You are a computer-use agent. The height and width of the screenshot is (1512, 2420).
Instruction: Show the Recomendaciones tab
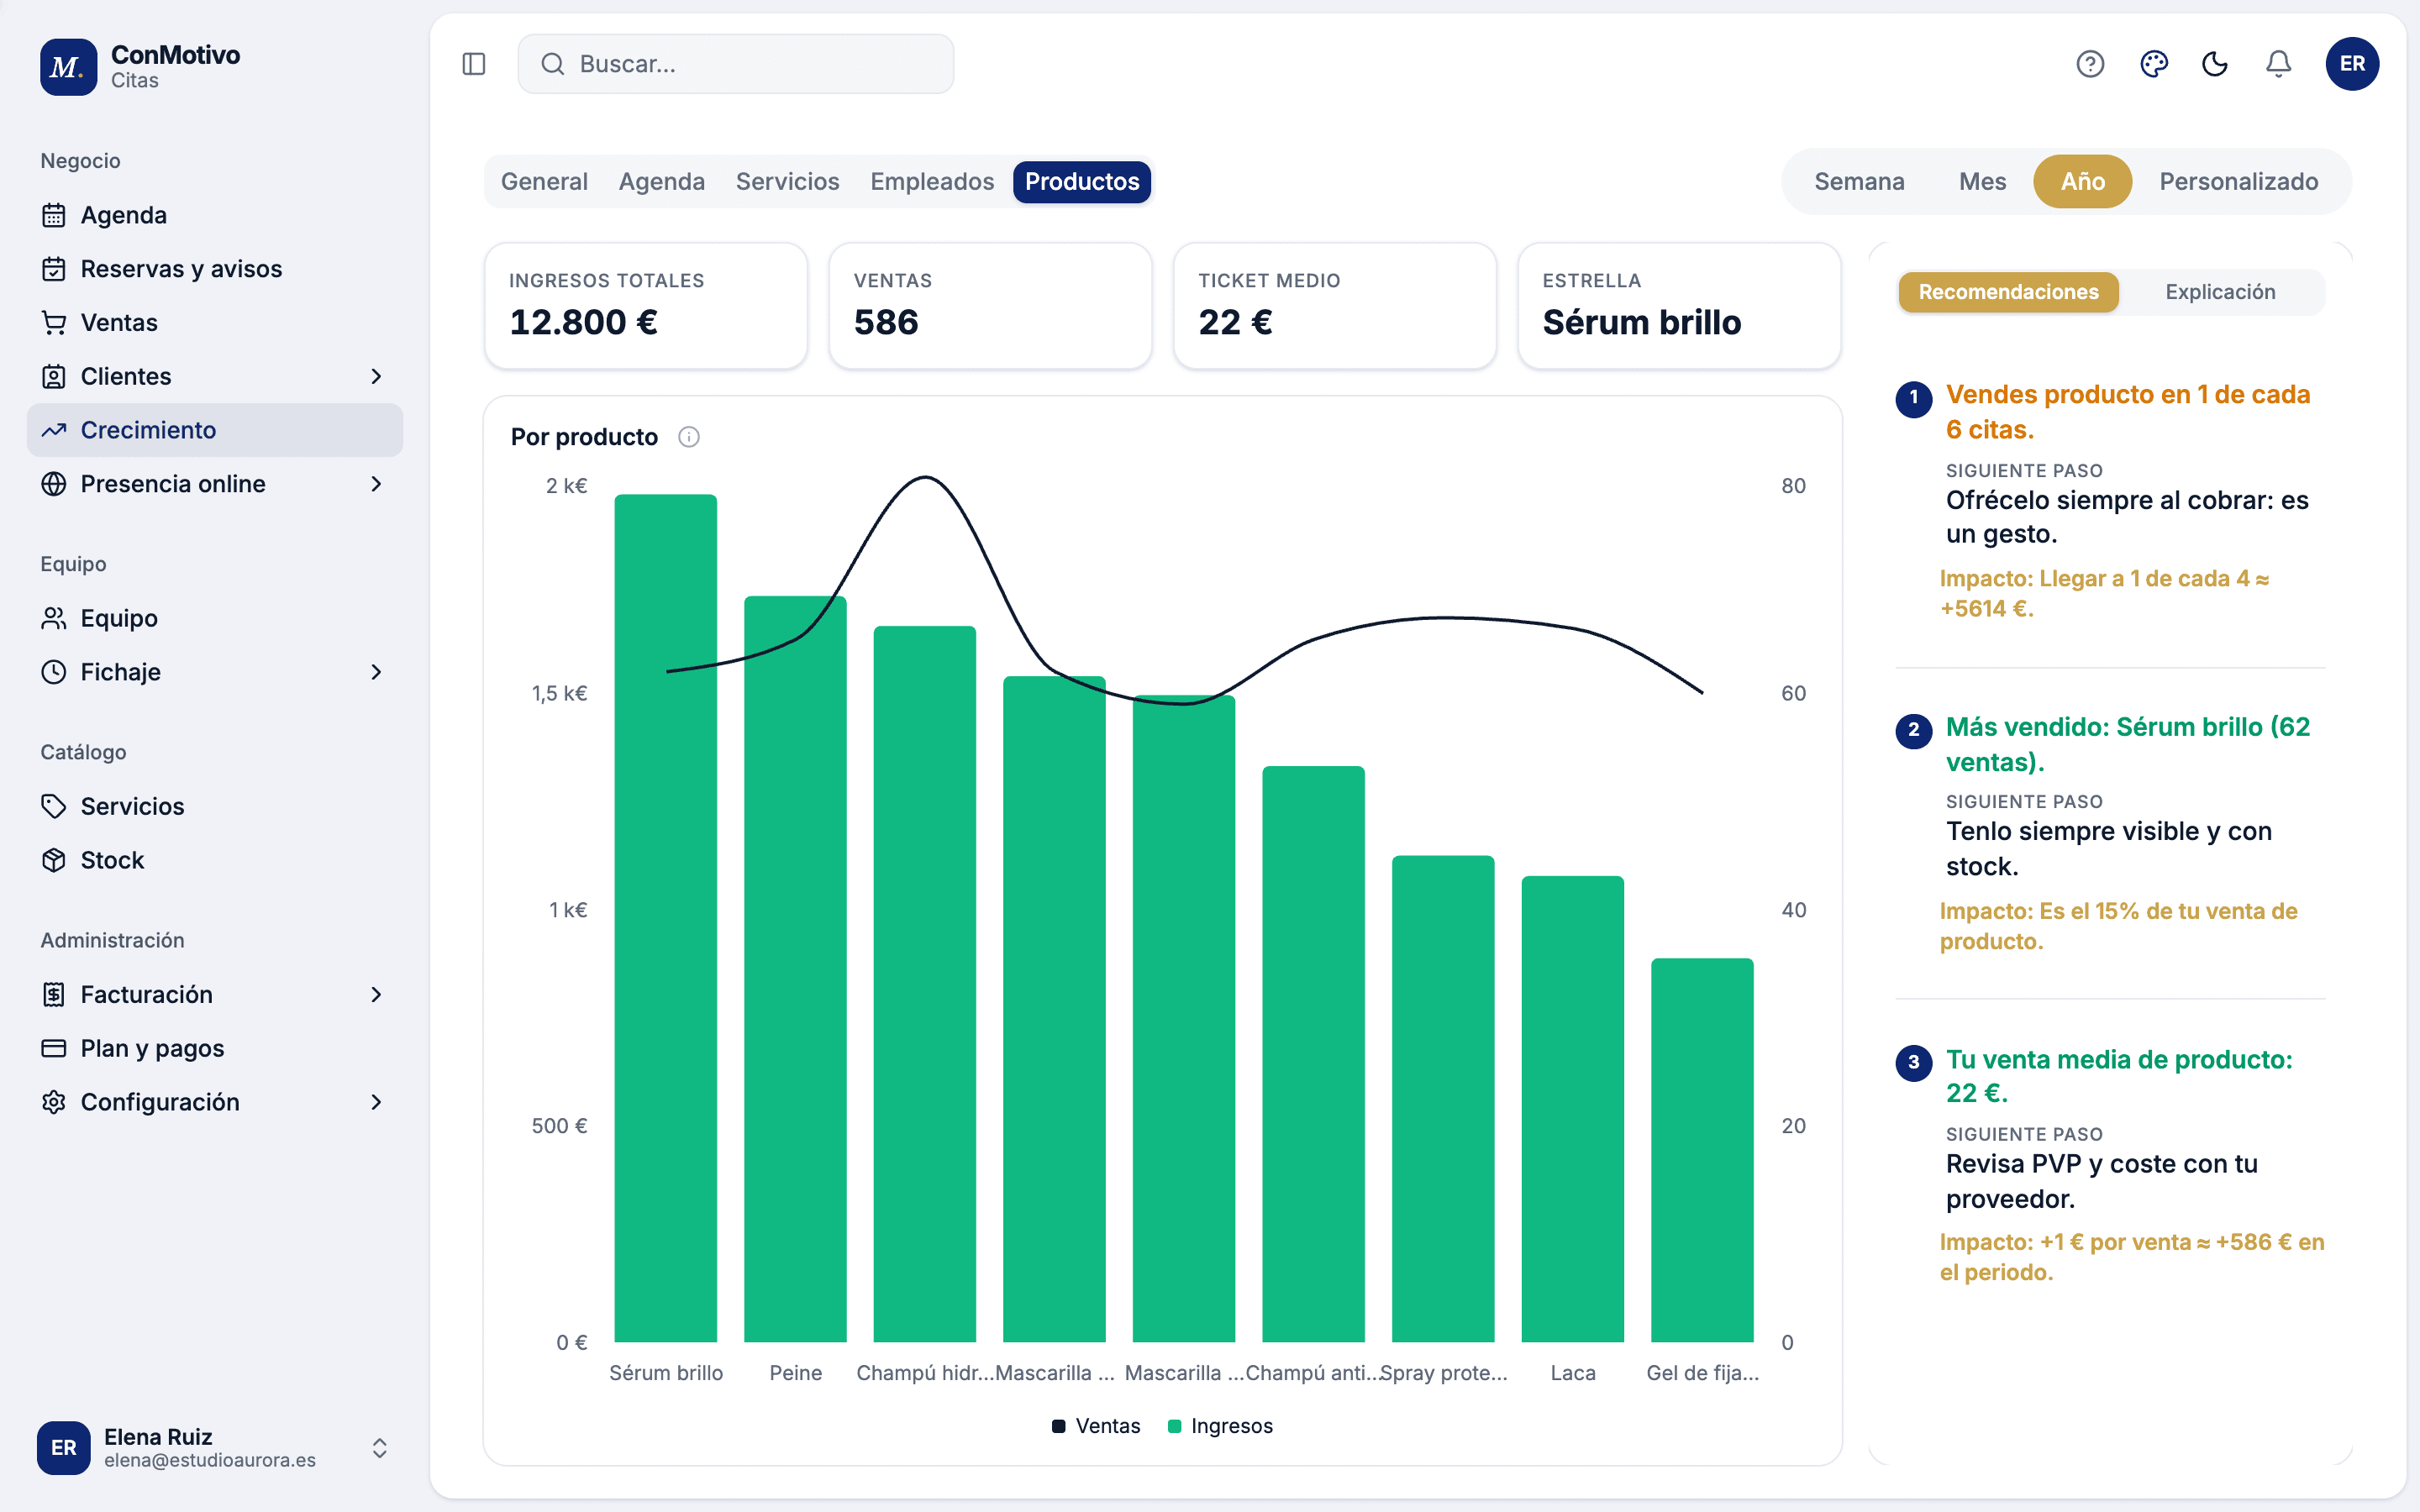click(x=2008, y=292)
